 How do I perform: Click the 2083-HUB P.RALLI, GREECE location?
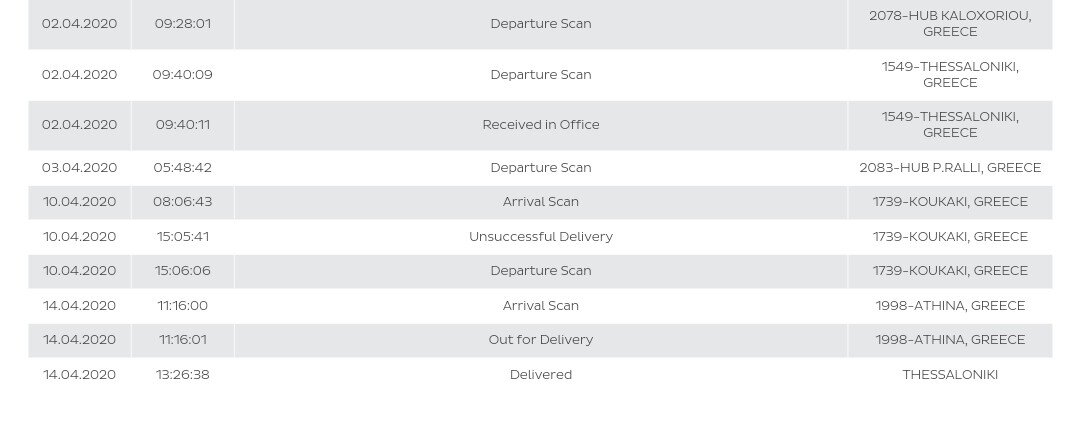click(x=951, y=168)
